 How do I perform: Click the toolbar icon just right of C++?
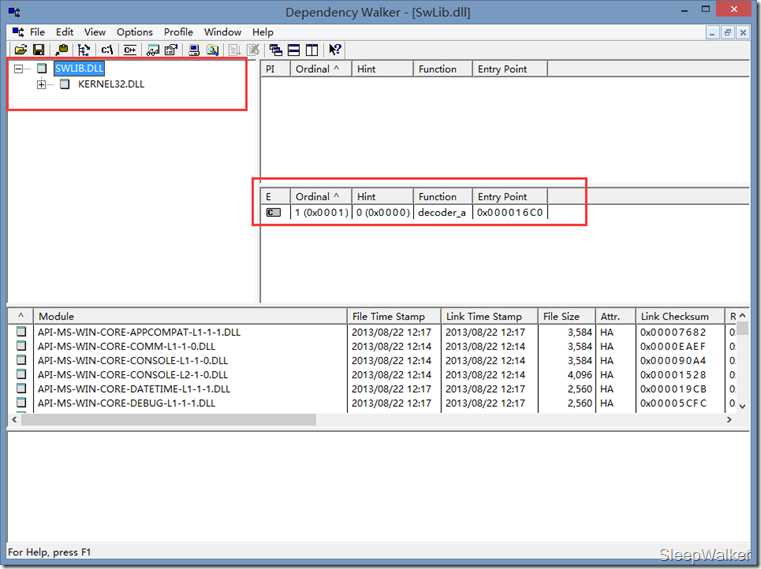(x=153, y=50)
